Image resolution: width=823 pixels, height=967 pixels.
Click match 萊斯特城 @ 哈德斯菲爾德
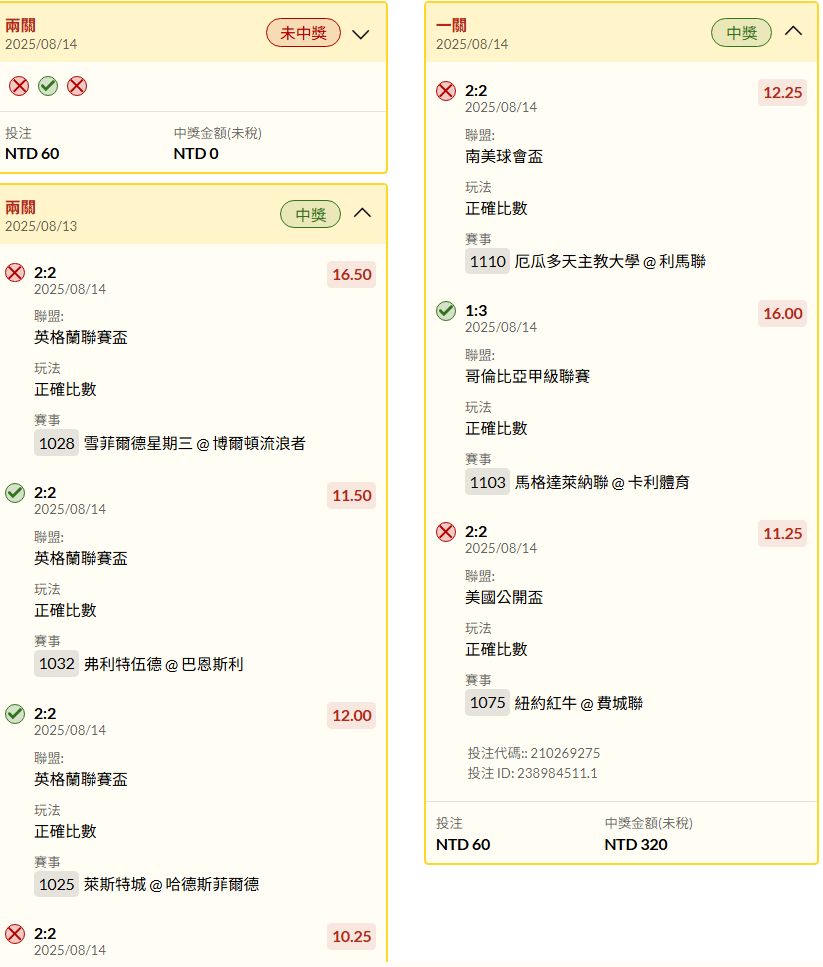coord(171,884)
